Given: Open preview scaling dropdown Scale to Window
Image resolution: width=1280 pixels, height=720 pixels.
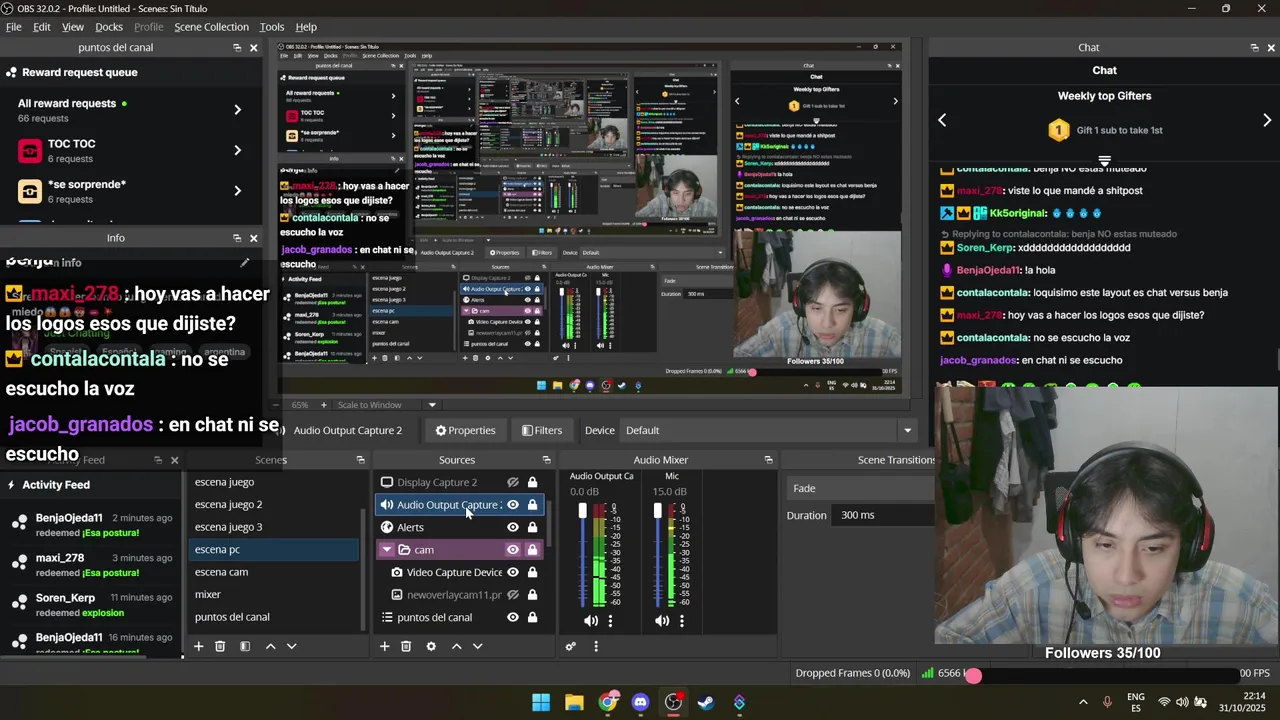Looking at the screenshot, I should point(387,405).
